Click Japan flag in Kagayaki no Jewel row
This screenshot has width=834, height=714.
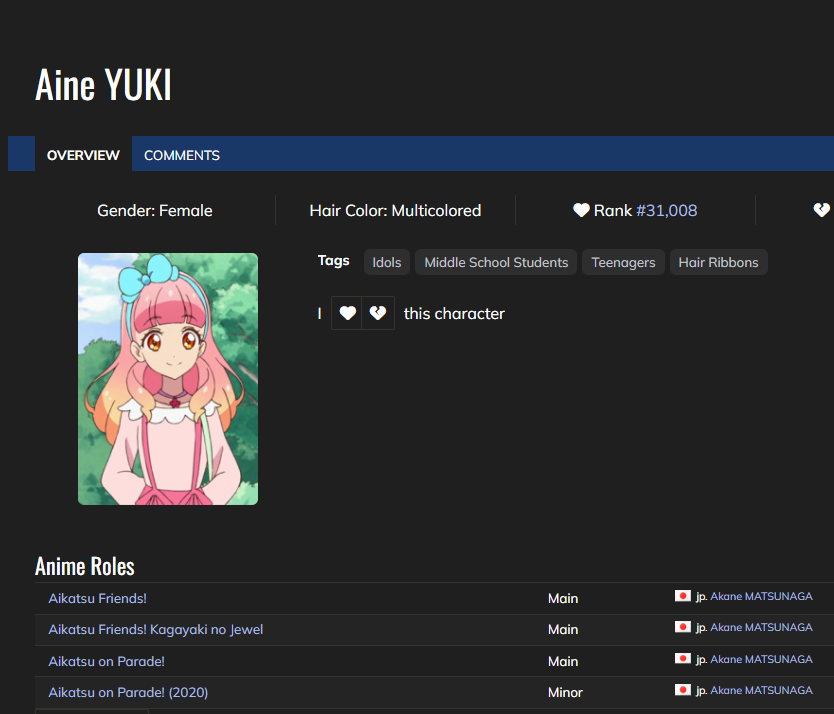tap(683, 627)
